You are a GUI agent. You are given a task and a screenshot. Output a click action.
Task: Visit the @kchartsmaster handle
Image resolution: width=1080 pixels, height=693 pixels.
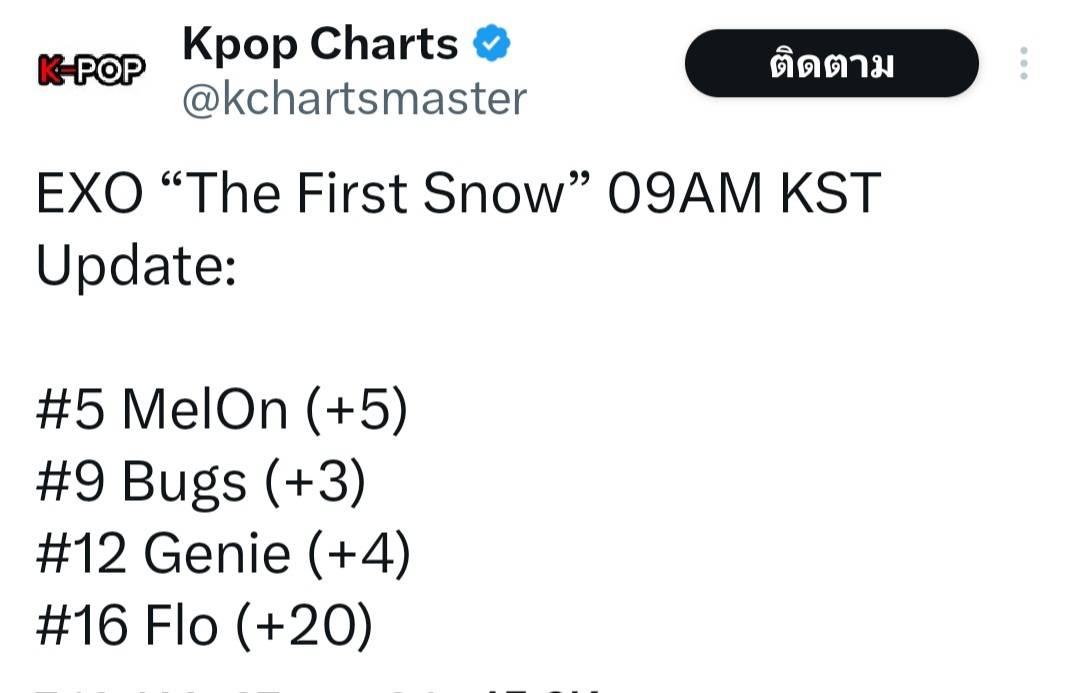pos(355,99)
